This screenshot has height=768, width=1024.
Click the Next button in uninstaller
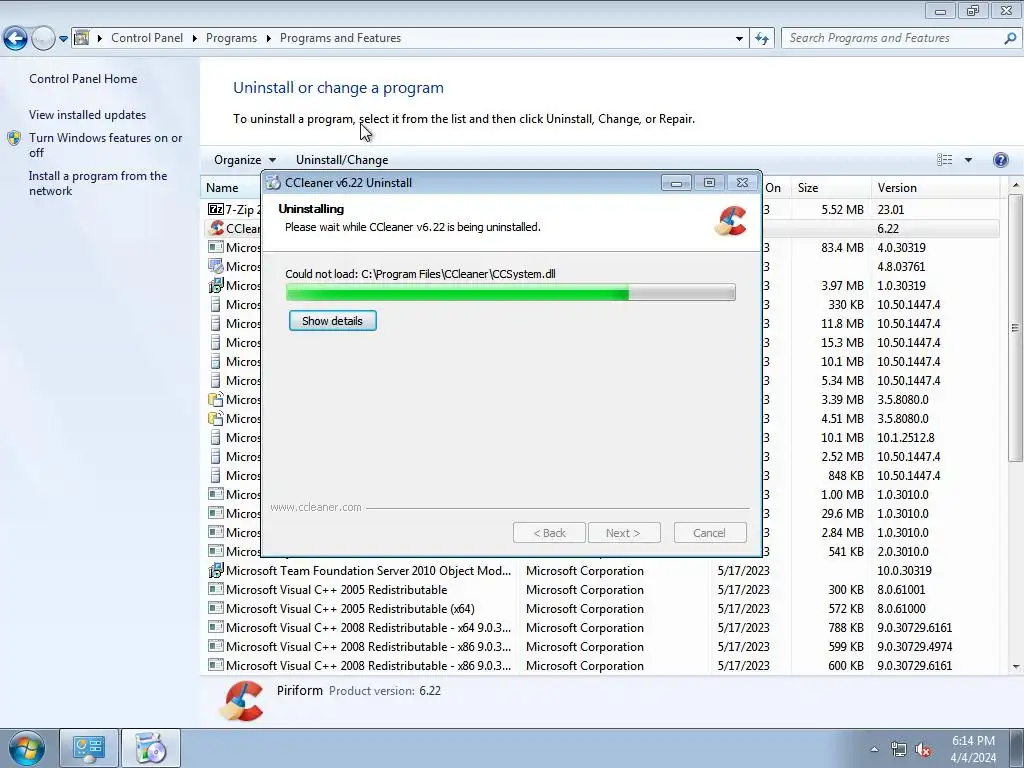click(x=624, y=533)
